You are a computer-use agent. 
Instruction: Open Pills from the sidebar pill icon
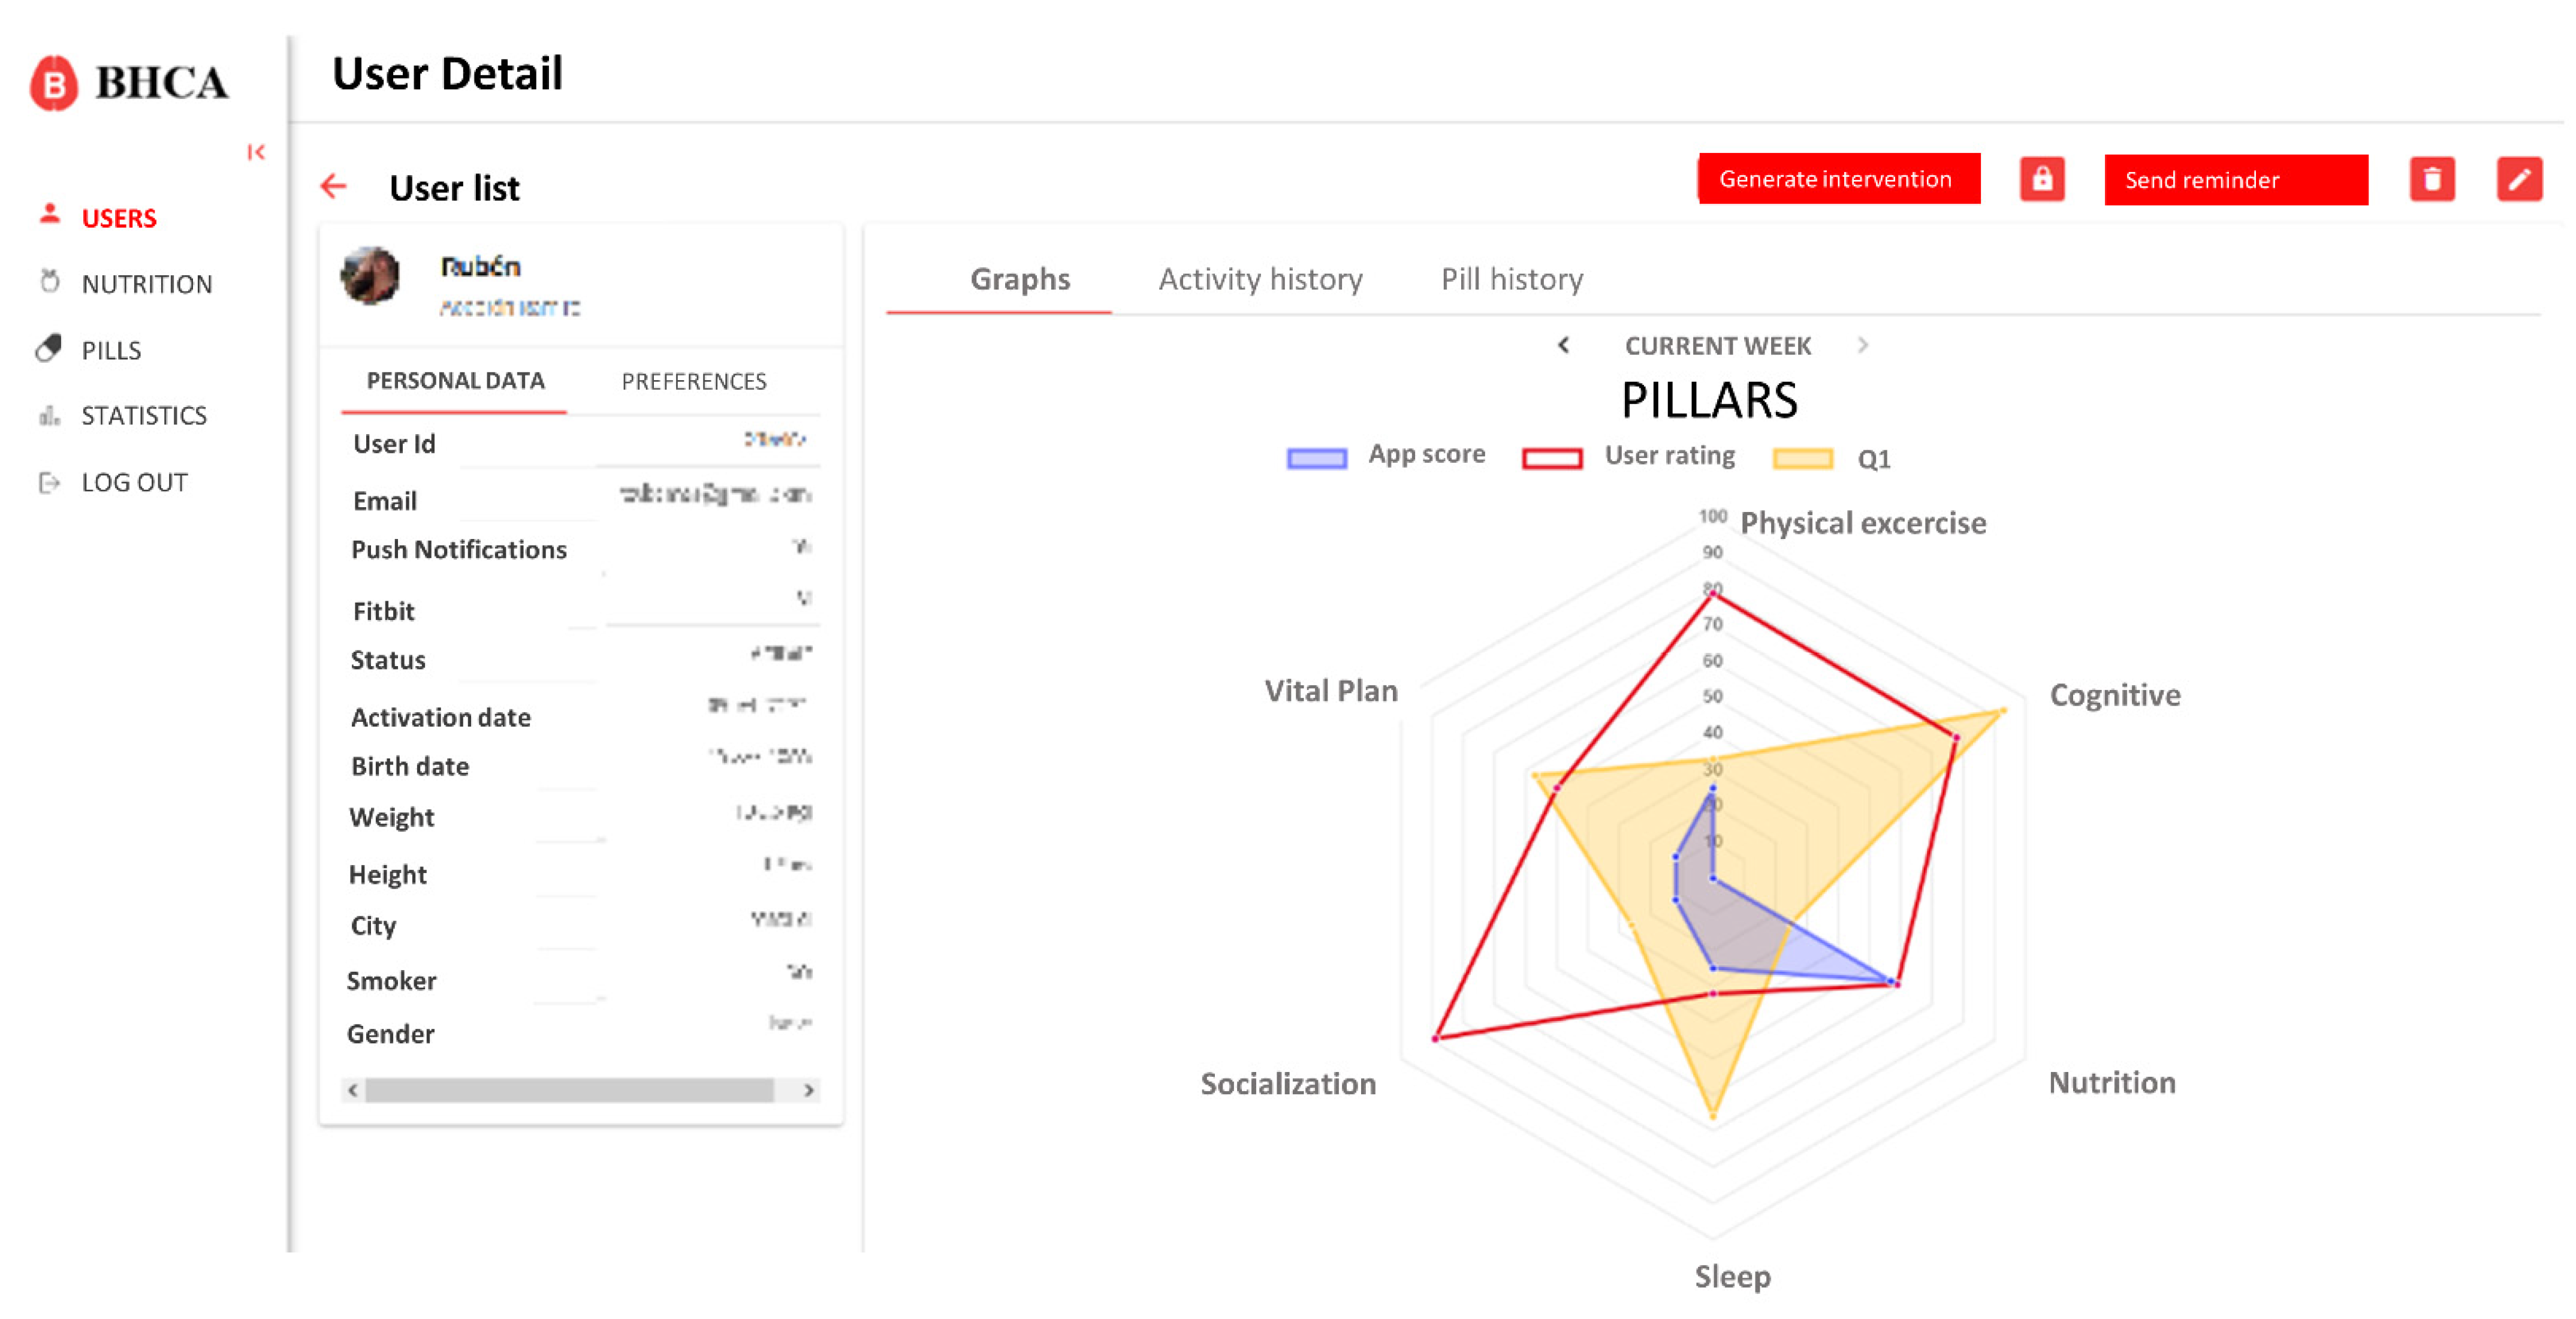(x=49, y=349)
